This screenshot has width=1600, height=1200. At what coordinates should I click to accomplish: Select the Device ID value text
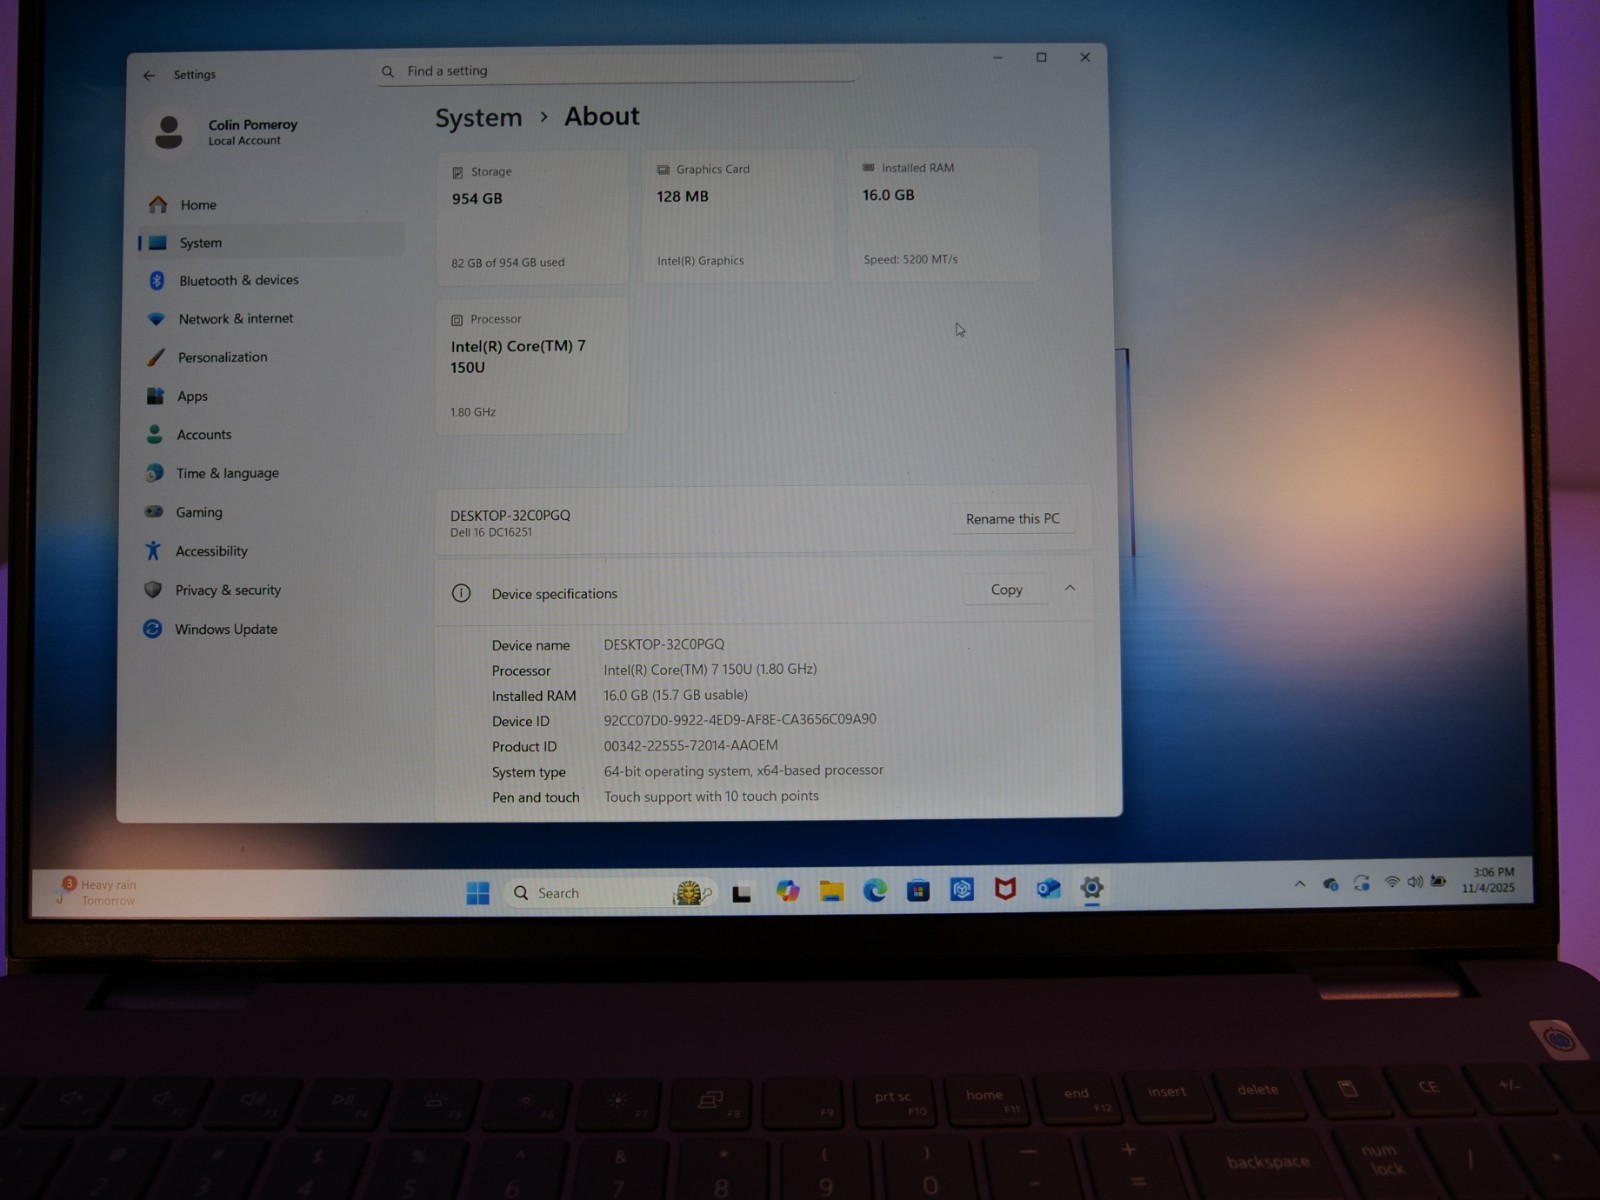point(740,720)
